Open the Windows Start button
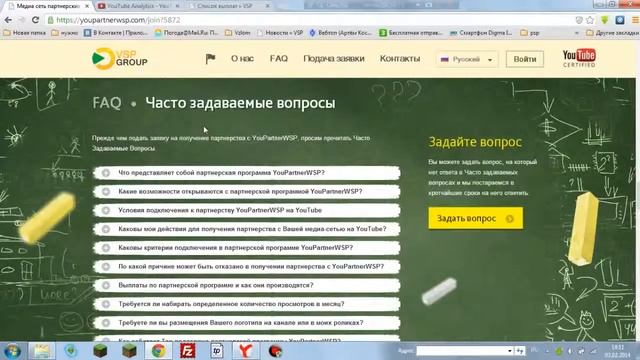Screen dimensions: 640x360 pyautogui.click(x=12, y=351)
